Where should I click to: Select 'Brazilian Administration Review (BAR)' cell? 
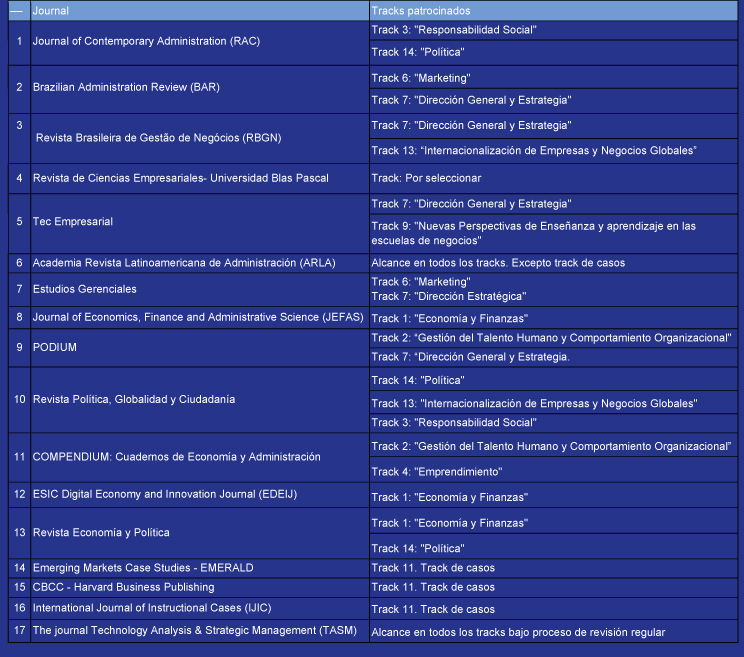coord(200,90)
